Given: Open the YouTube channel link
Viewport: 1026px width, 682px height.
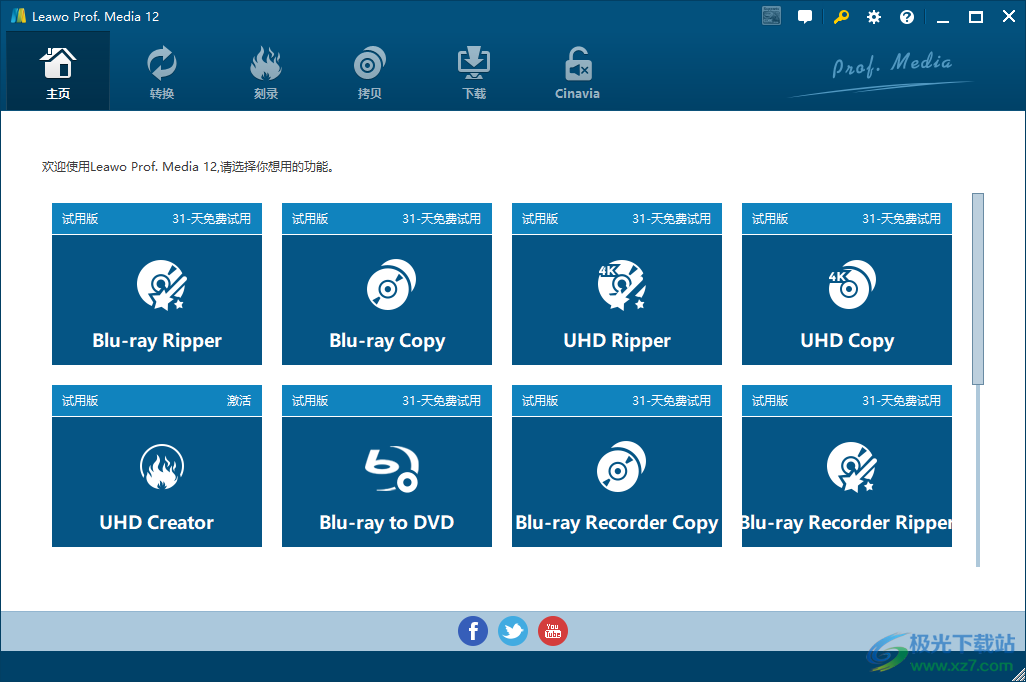Looking at the screenshot, I should click(x=553, y=631).
